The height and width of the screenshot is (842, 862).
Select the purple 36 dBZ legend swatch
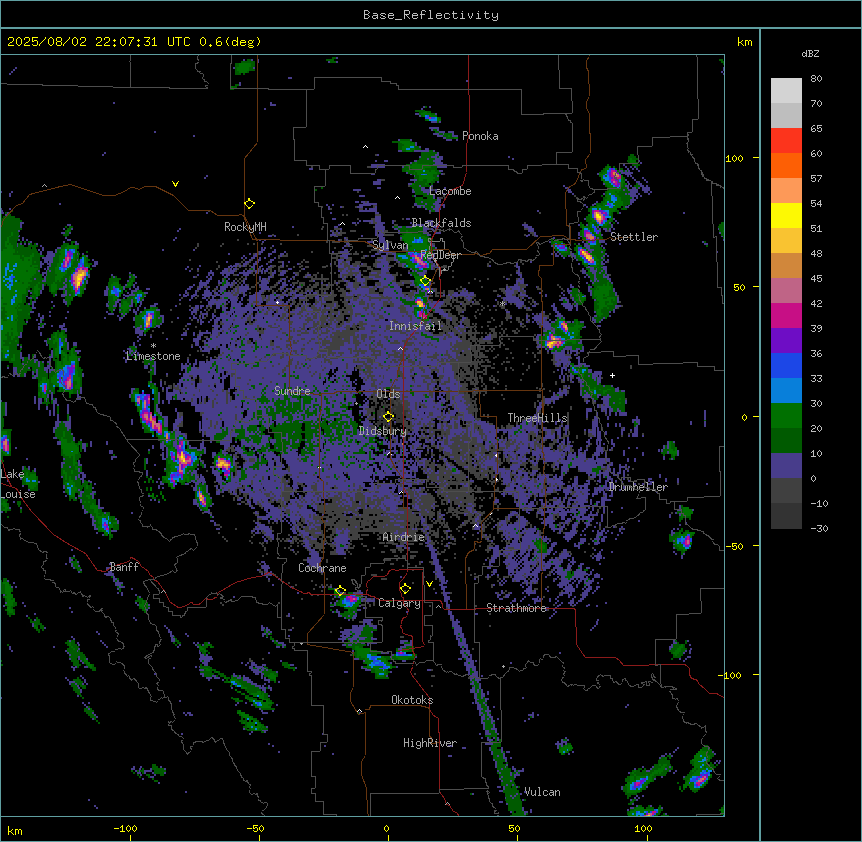click(x=786, y=341)
